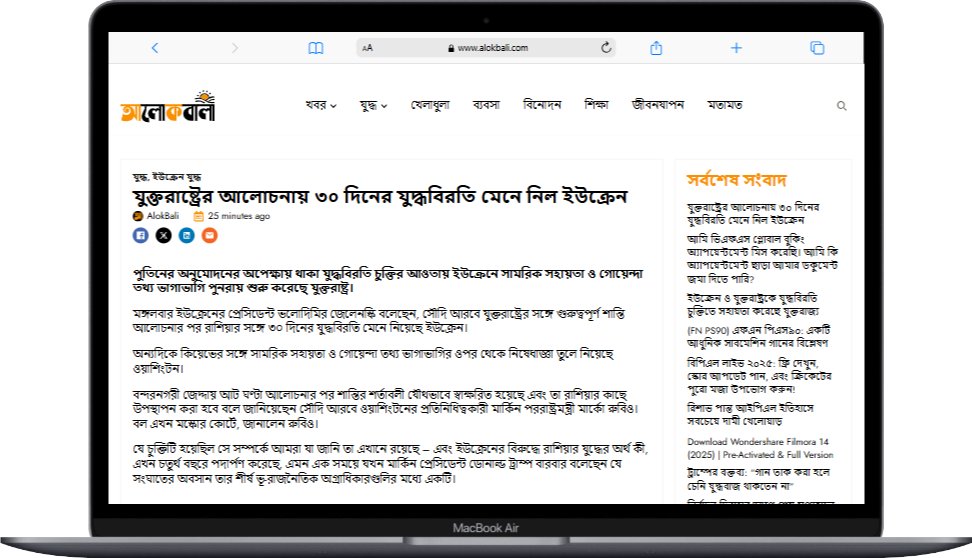972x558 pixels.
Task: Open the বিনোদন menu item
Action: point(542,105)
